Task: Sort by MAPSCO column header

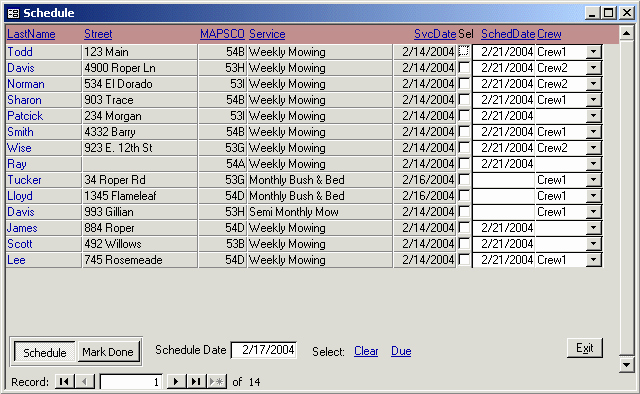Action: pyautogui.click(x=222, y=34)
